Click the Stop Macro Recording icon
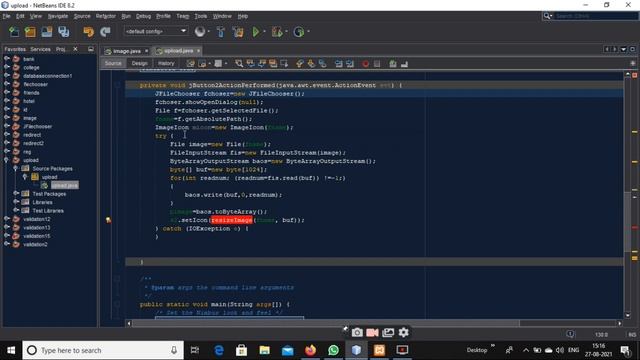Image resolution: width=640 pixels, height=360 pixels. 377,63
